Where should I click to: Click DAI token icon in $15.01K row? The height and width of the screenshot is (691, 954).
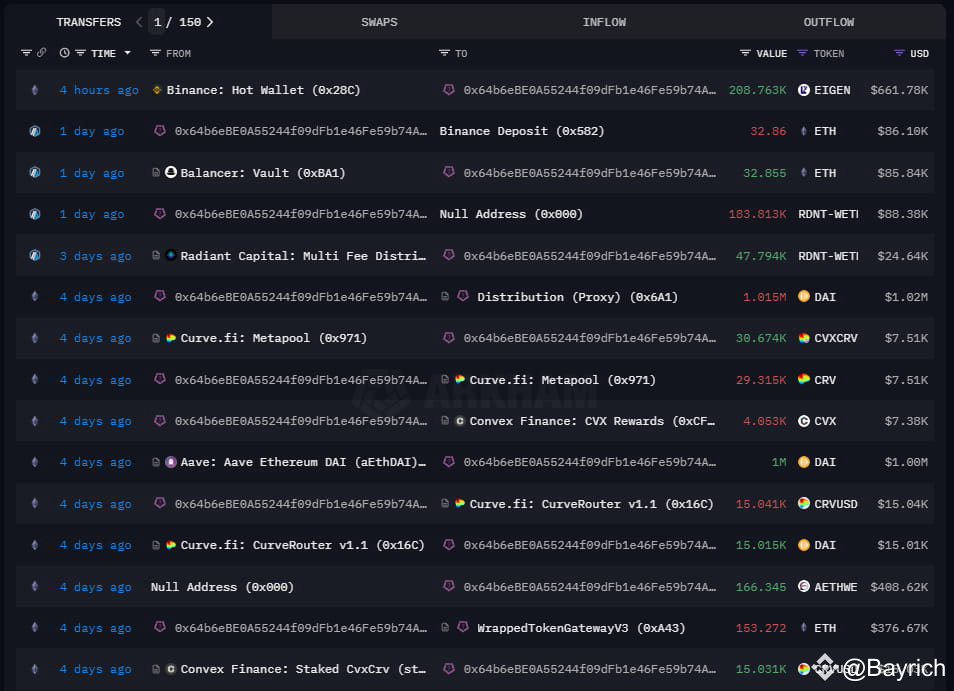pos(804,545)
